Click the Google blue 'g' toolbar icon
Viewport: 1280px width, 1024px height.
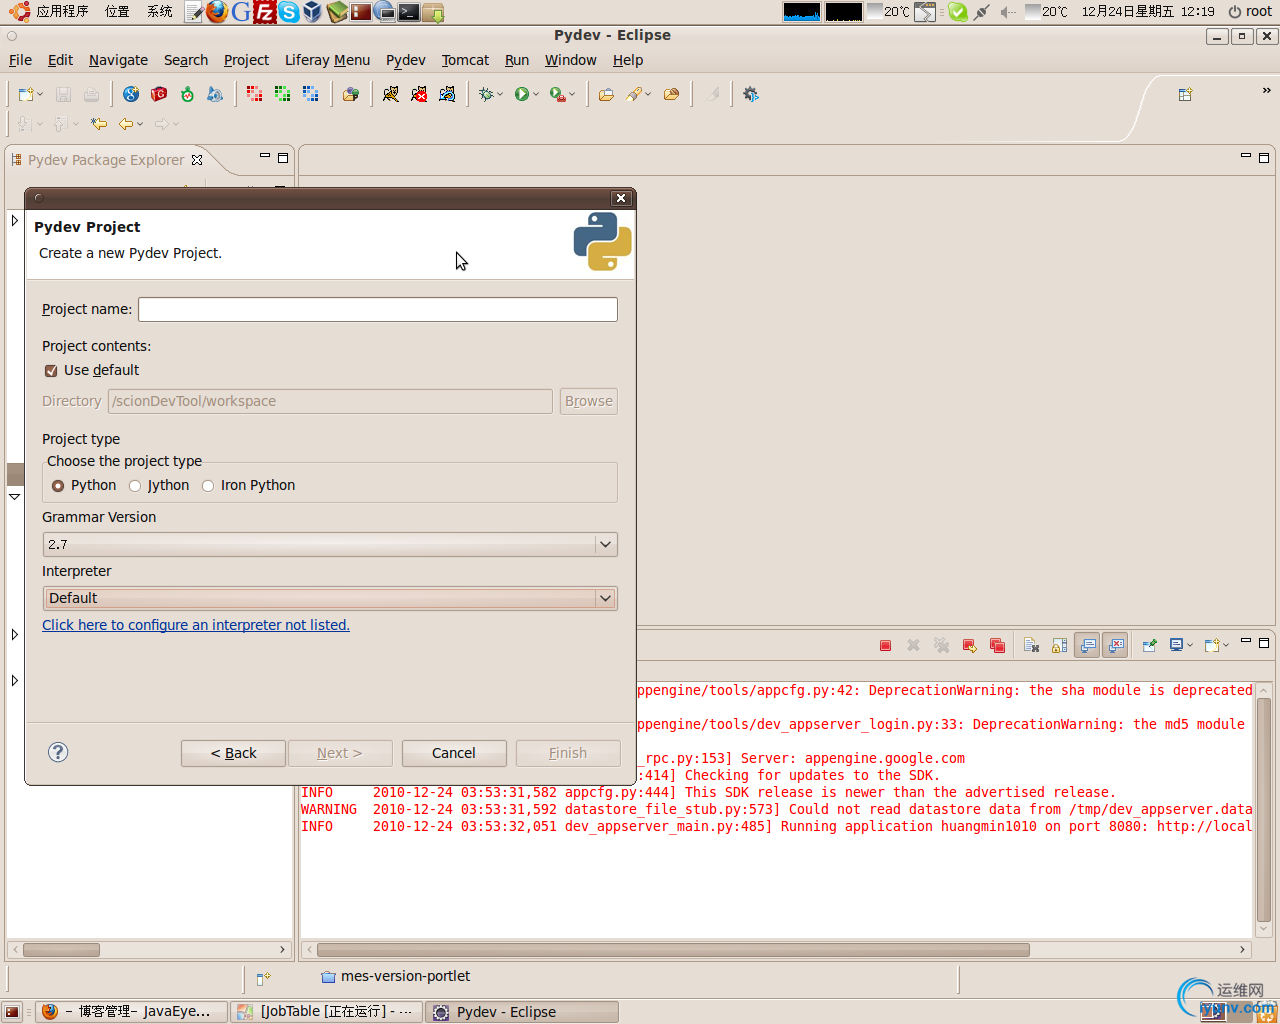pyautogui.click(x=131, y=94)
